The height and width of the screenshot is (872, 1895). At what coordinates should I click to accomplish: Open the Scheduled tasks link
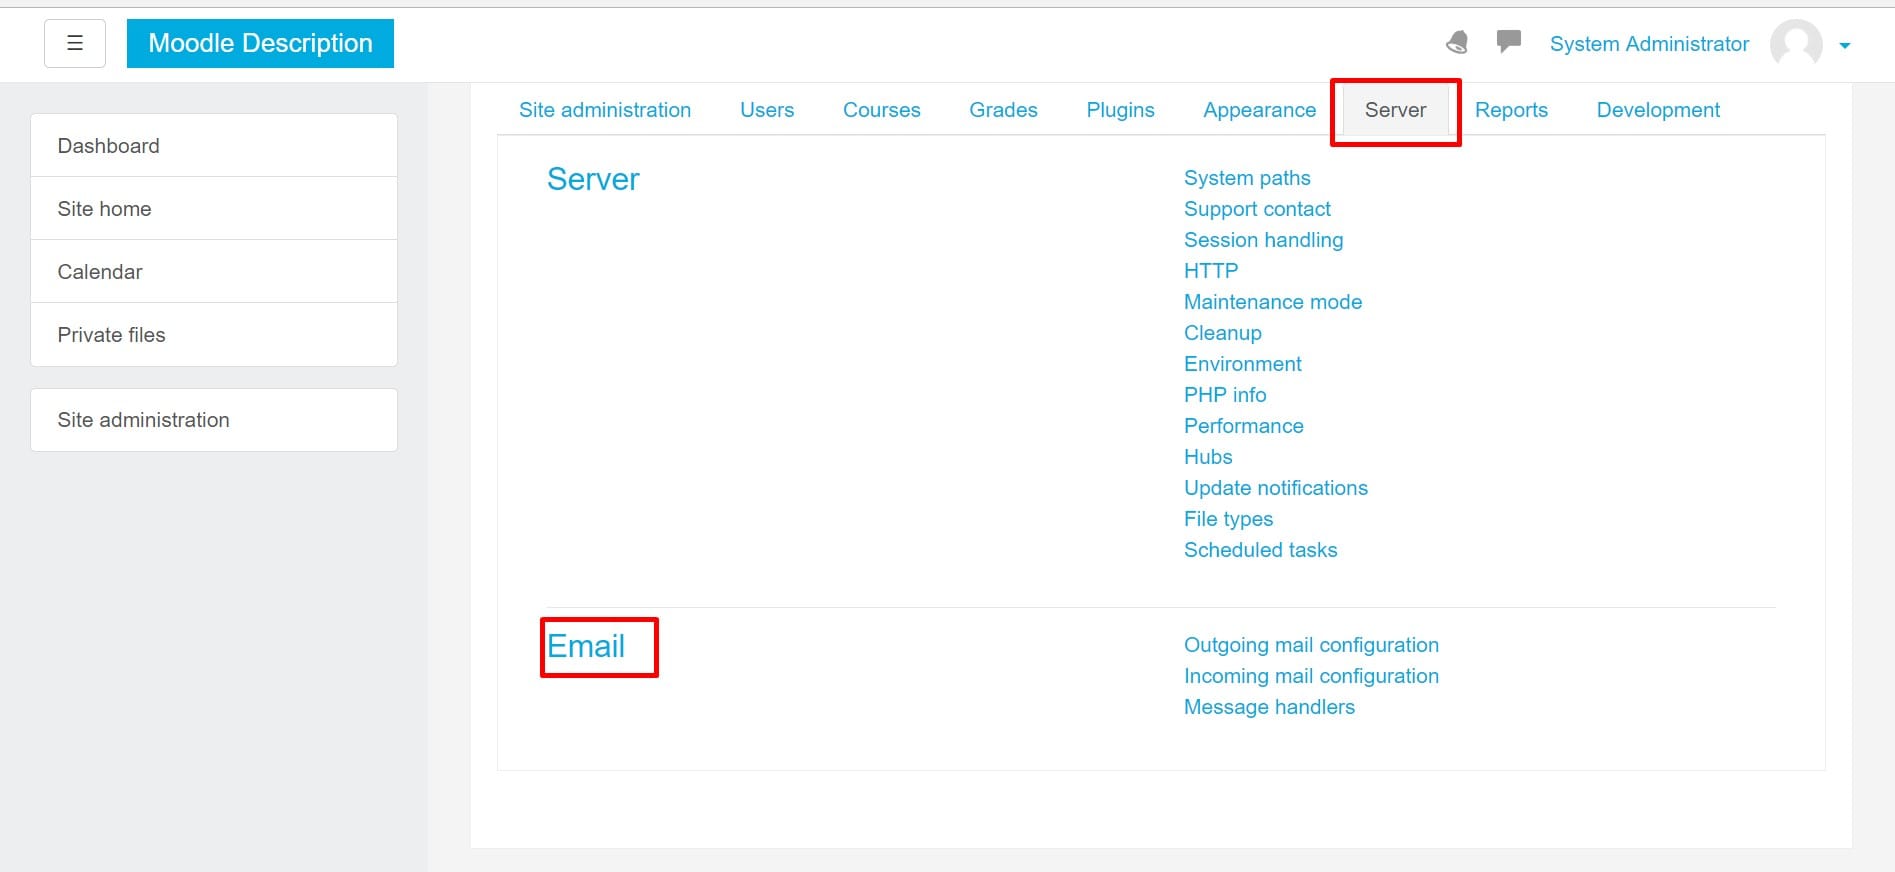pos(1260,550)
